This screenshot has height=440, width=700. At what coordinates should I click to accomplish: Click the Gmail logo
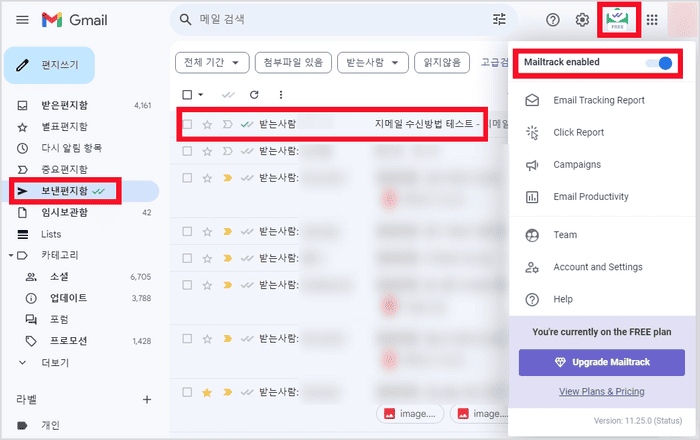click(x=75, y=20)
